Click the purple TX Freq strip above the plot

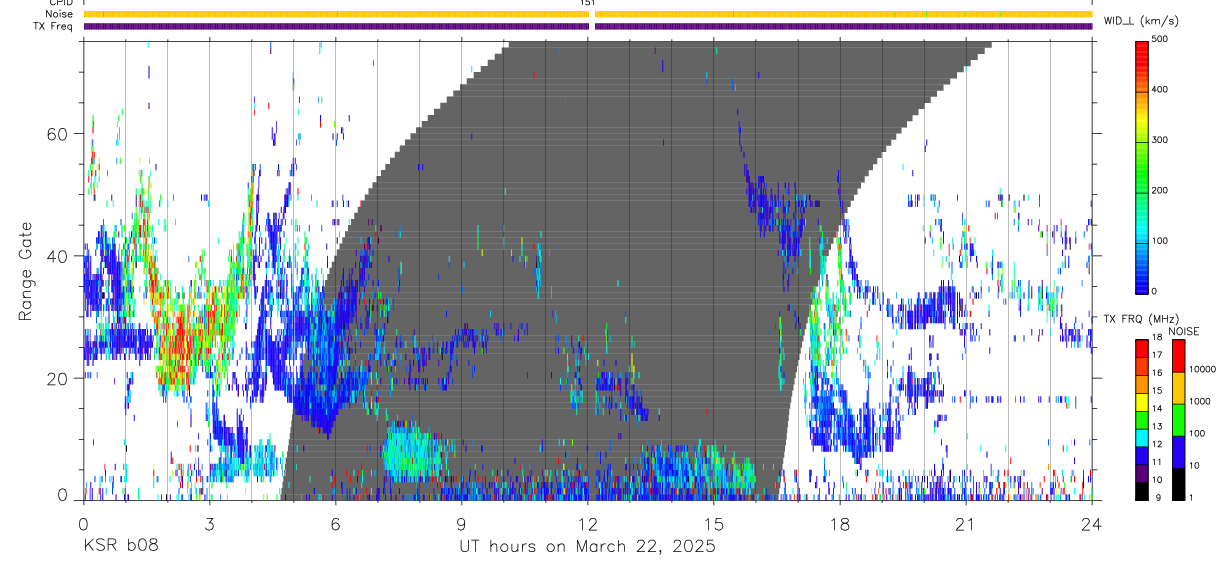click(x=588, y=26)
